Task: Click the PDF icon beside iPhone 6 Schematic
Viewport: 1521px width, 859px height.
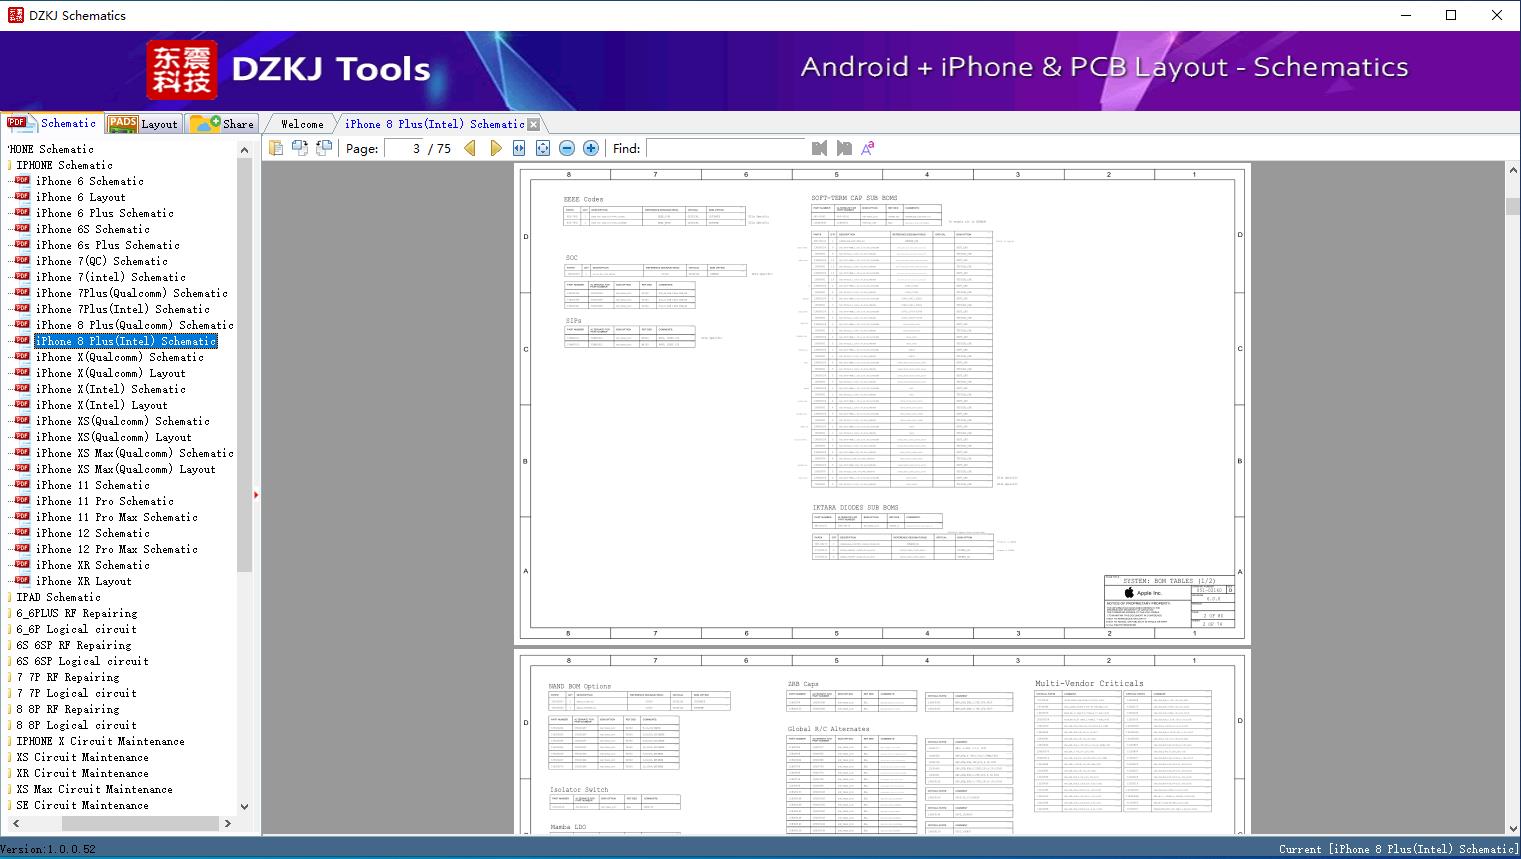Action: pyautogui.click(x=22, y=181)
